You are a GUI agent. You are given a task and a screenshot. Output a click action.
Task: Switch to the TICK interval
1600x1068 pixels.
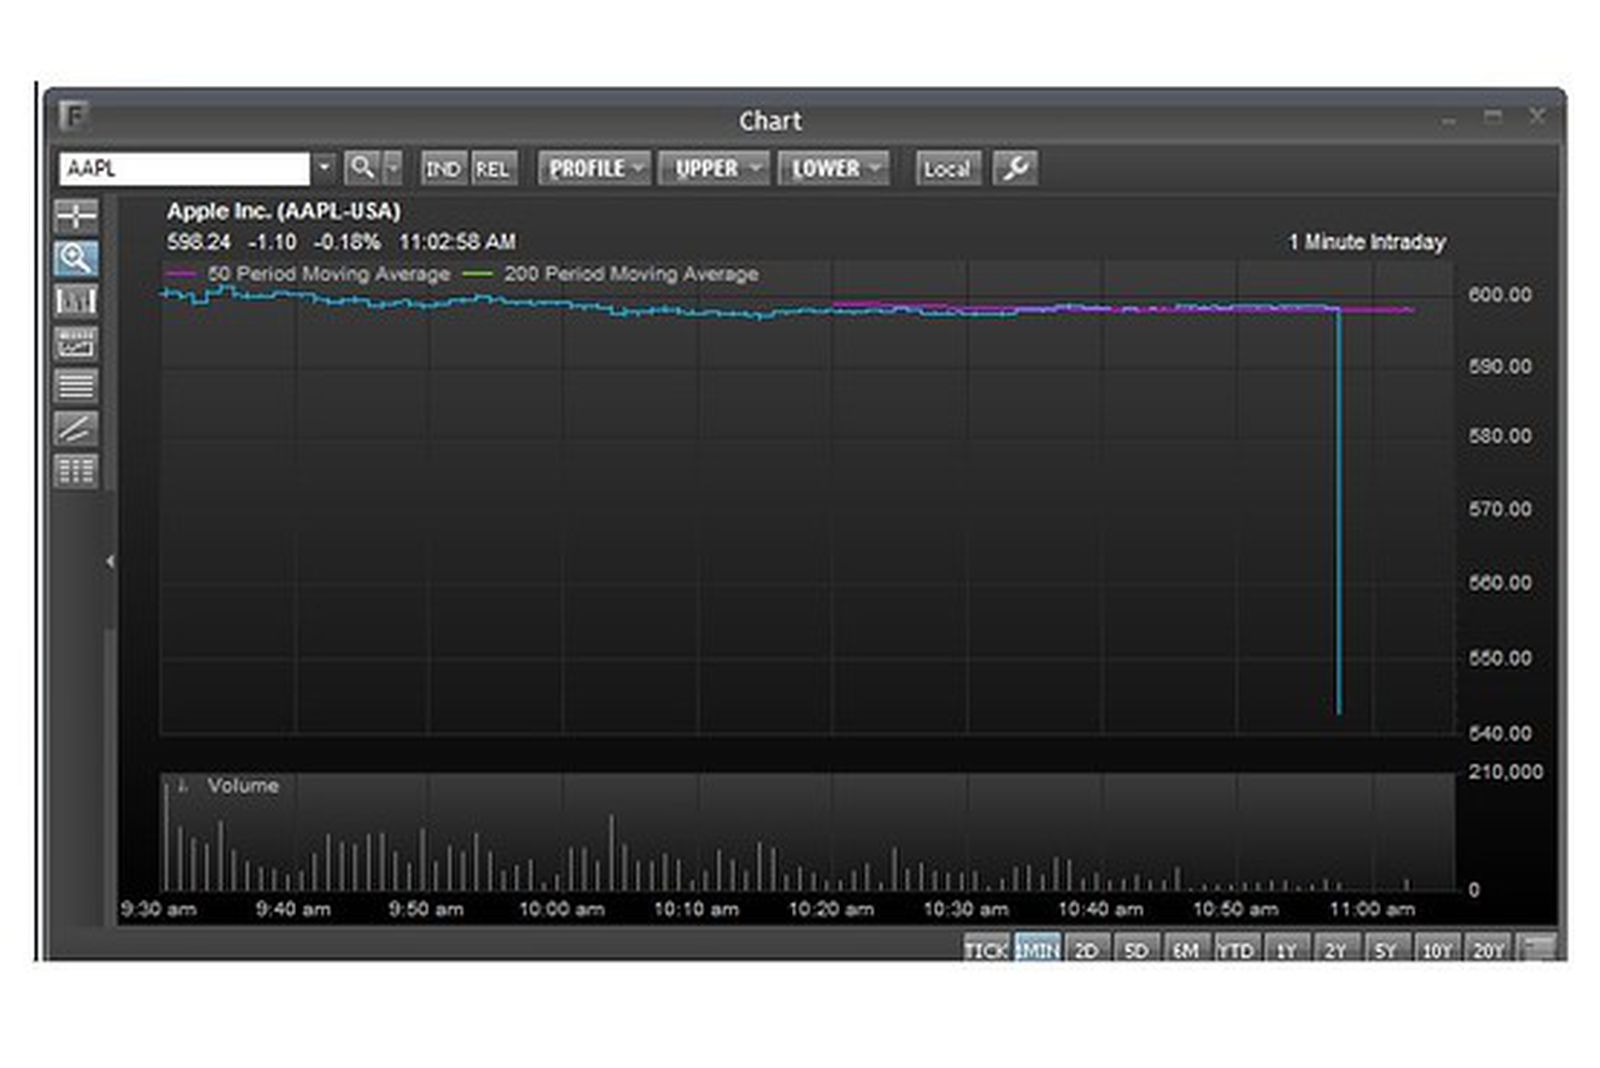point(984,950)
